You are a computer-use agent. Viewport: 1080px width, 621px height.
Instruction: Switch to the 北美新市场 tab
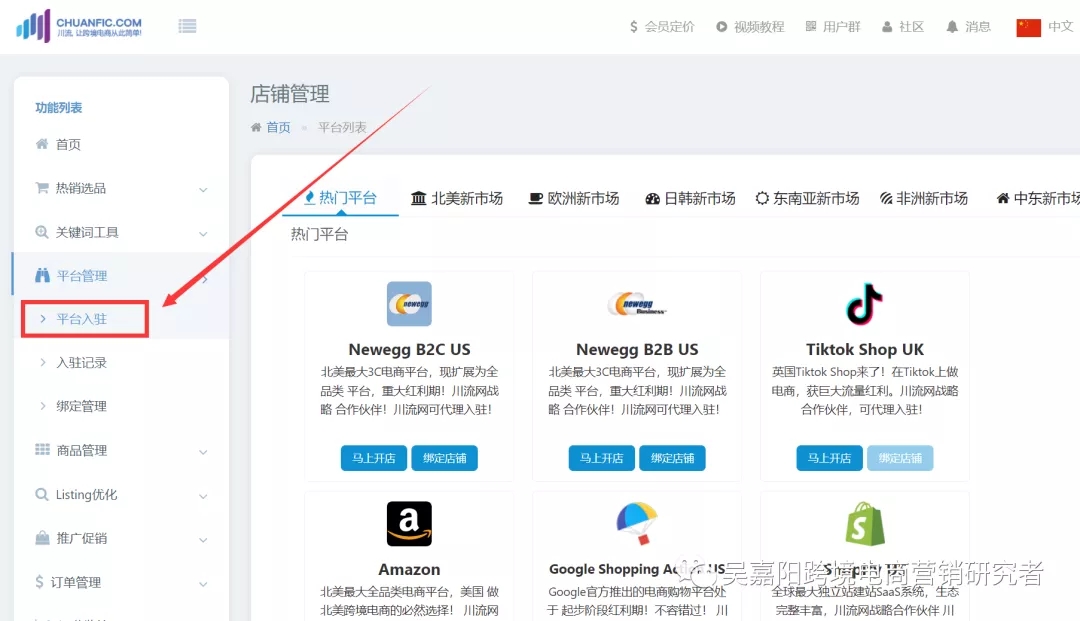(457, 198)
